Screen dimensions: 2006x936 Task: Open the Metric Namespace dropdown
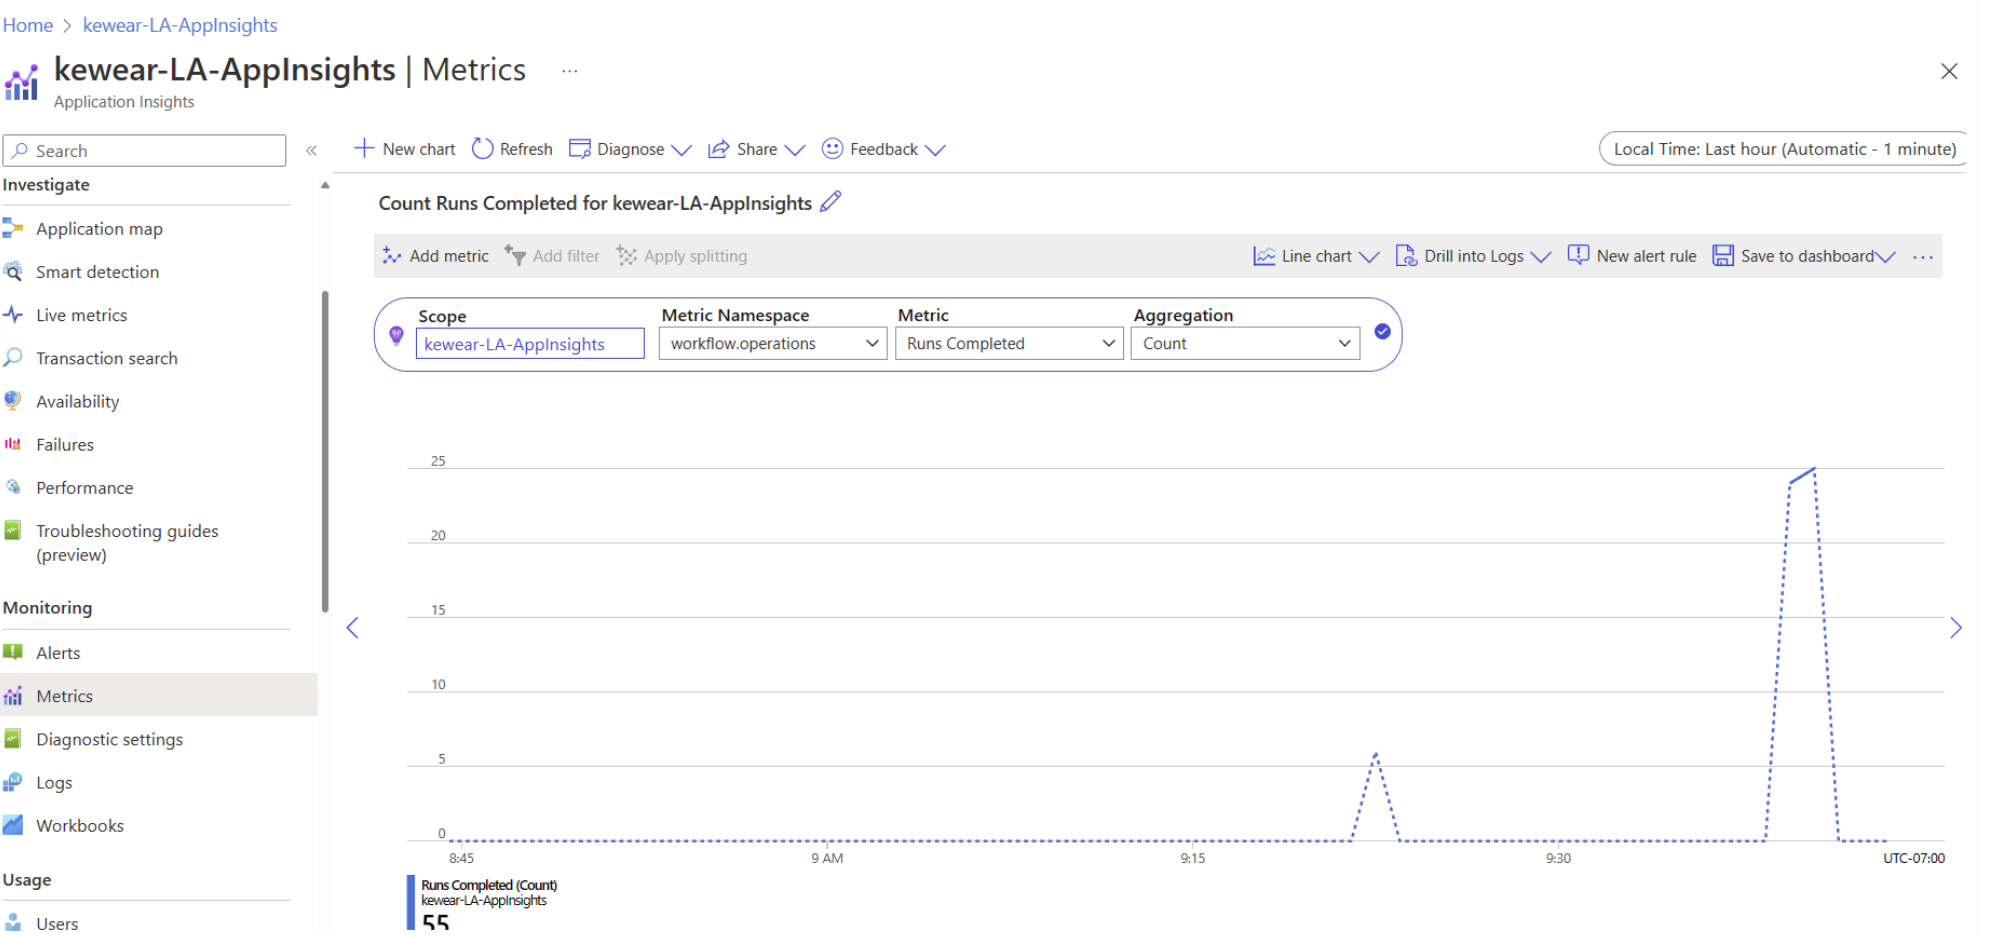tap(772, 344)
